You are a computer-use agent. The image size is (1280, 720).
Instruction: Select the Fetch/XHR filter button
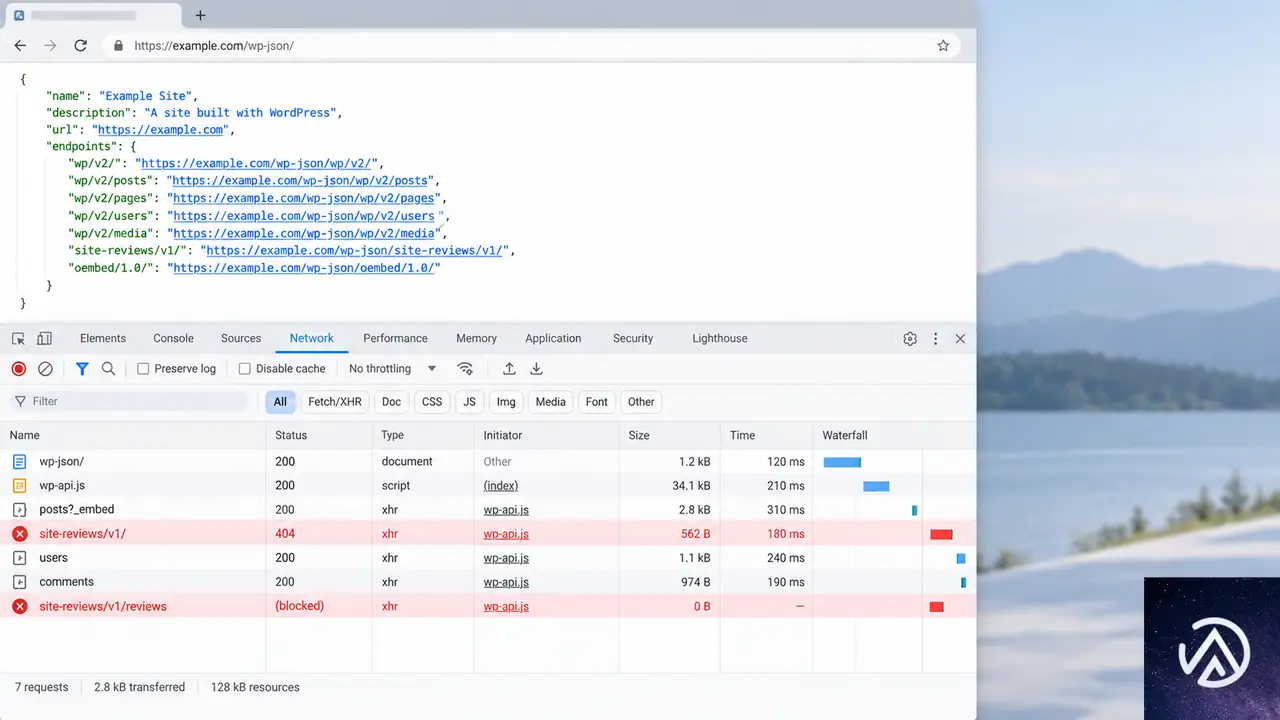pyautogui.click(x=335, y=402)
